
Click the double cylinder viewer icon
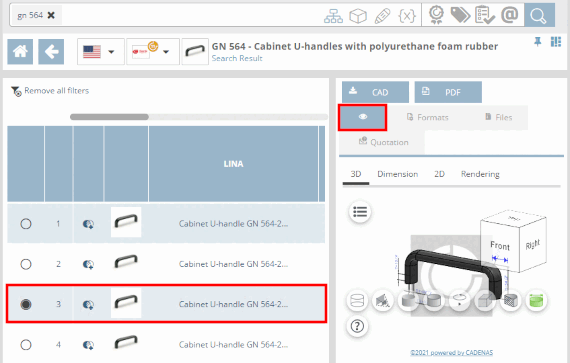434,301
